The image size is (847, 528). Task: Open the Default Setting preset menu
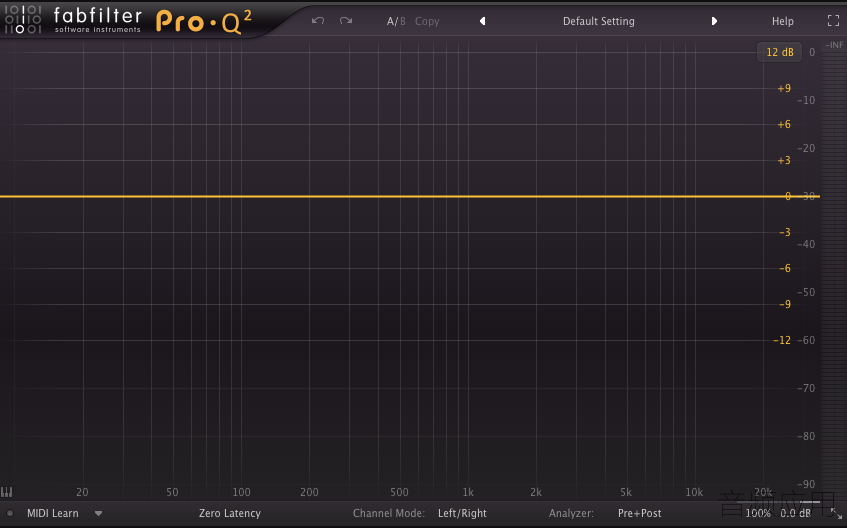click(x=599, y=21)
